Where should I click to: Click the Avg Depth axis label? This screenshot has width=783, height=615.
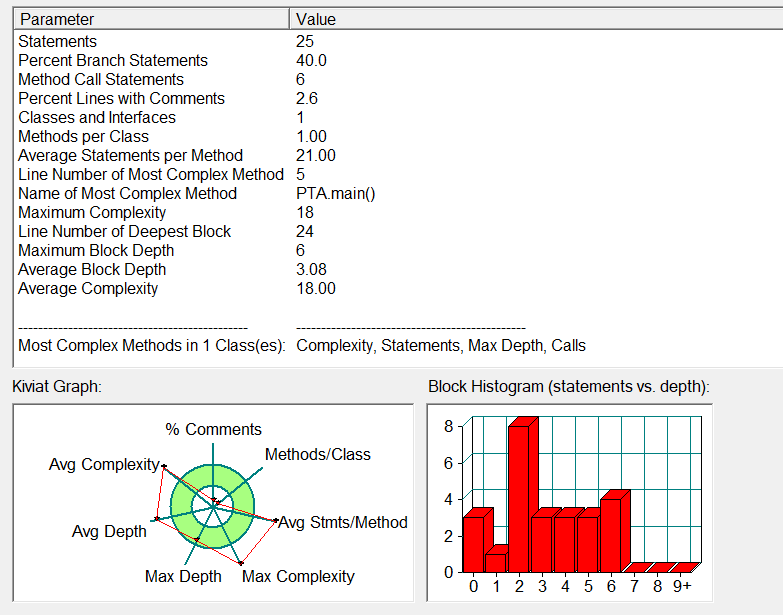[109, 531]
